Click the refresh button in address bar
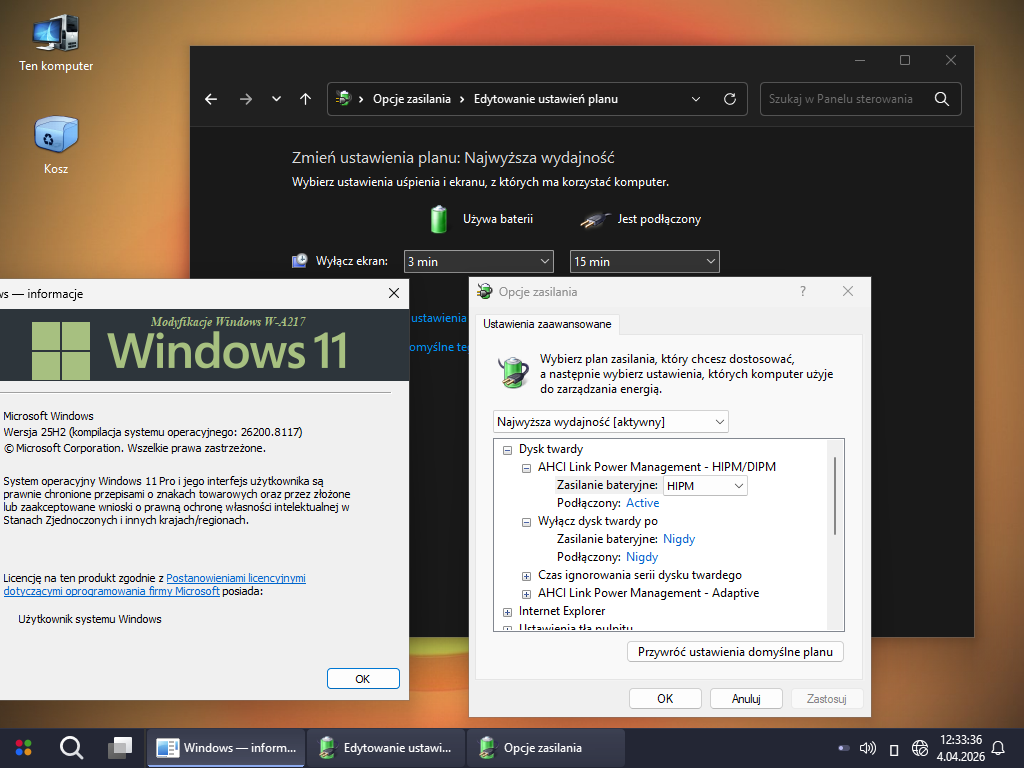The image size is (1024, 768). pyautogui.click(x=730, y=99)
